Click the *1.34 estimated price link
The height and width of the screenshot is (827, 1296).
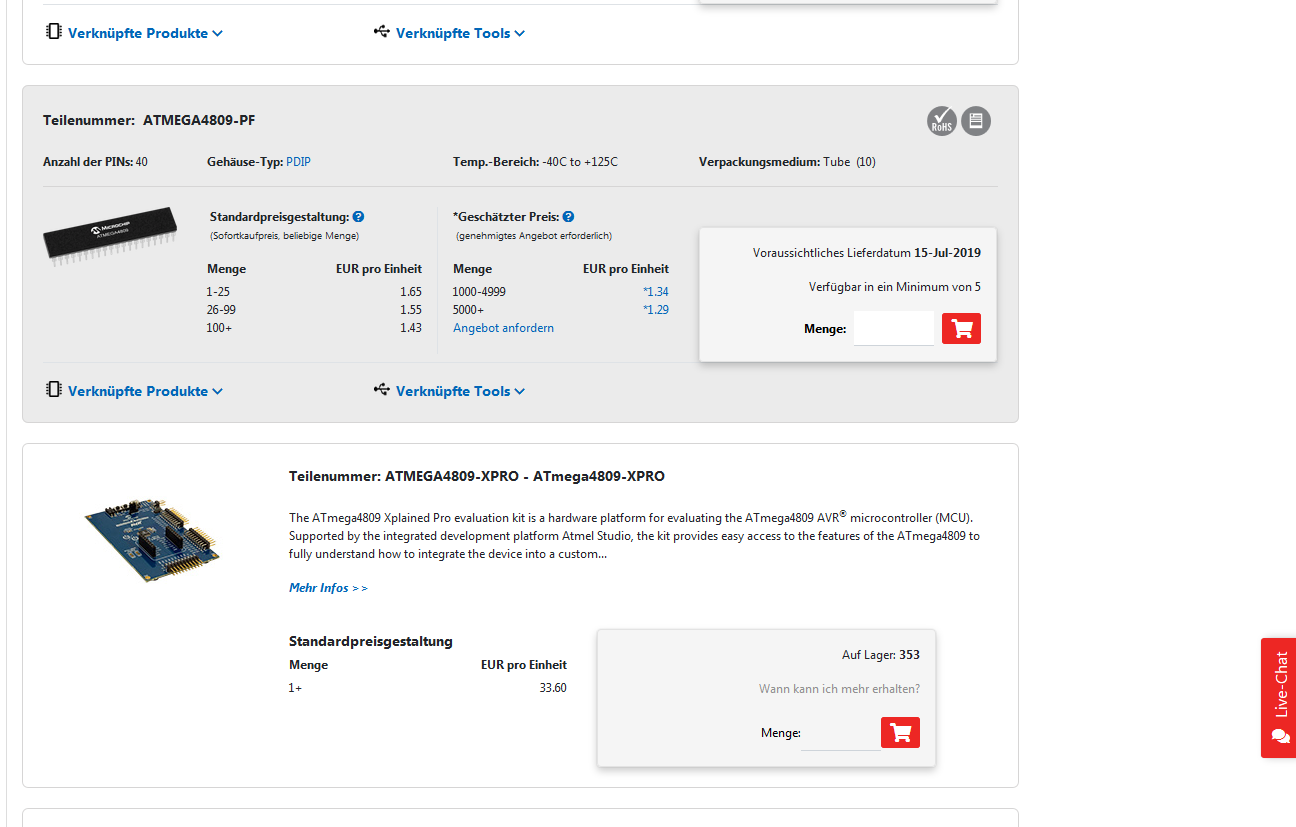coord(655,292)
